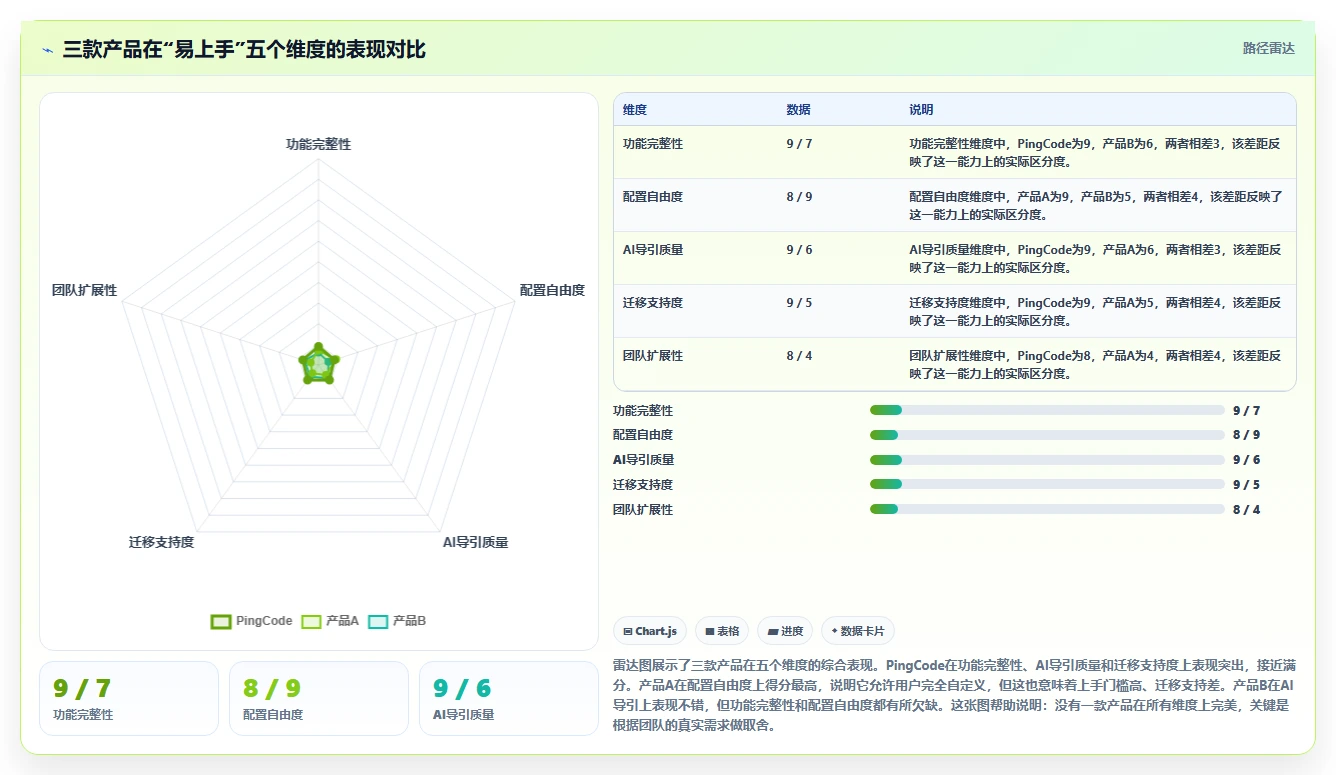Click the summary paragraph below the tags
This screenshot has height=775, width=1336.
click(x=955, y=695)
